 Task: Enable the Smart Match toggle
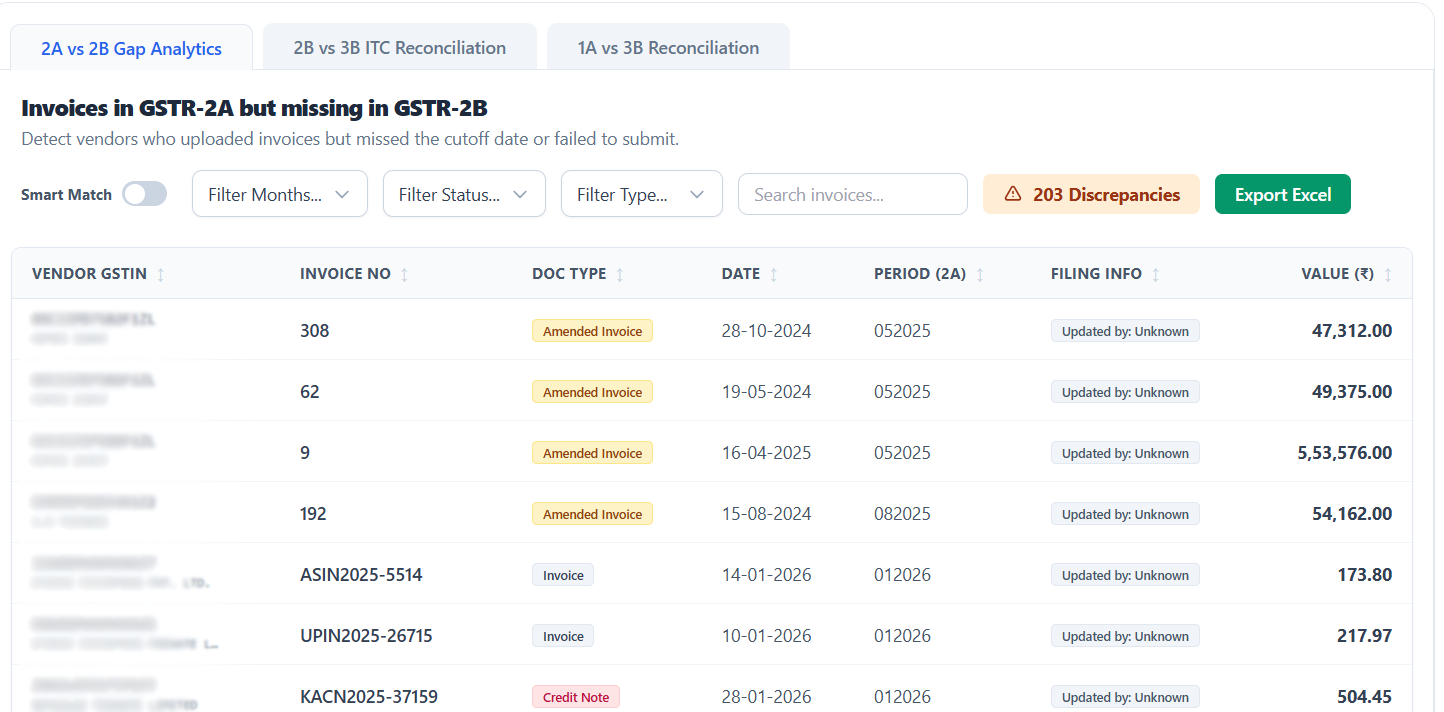pos(144,194)
